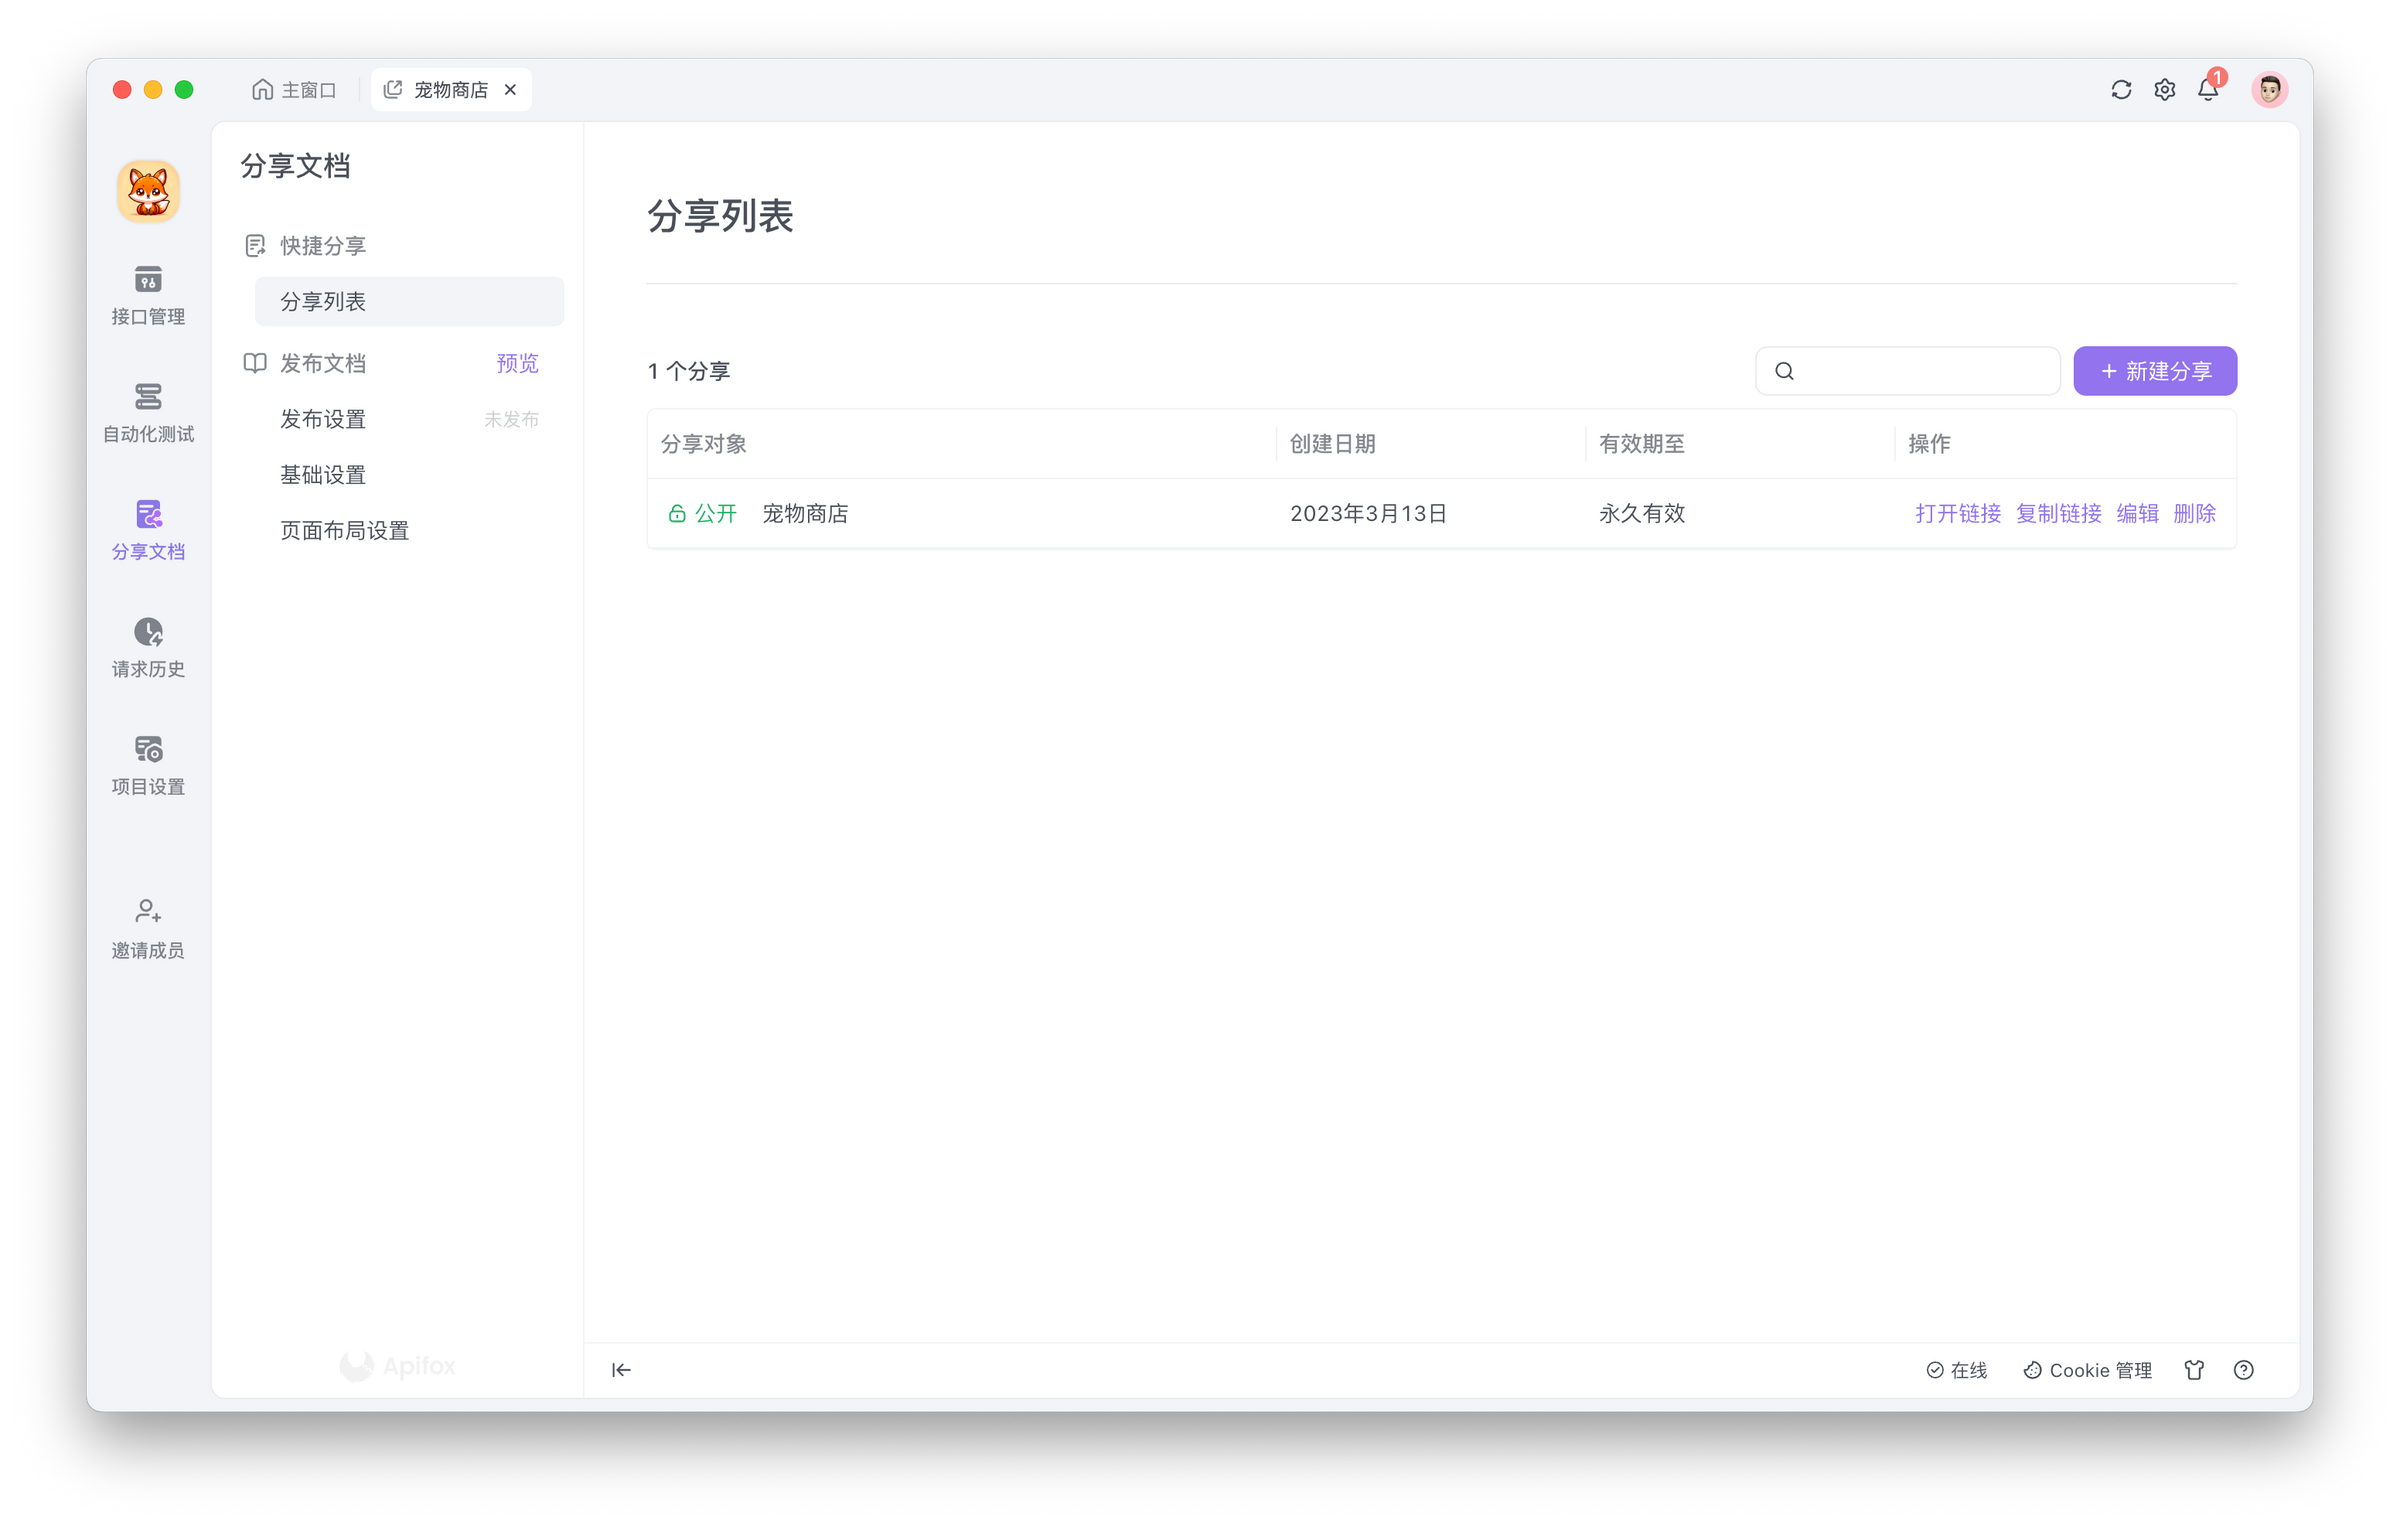Image resolution: width=2400 pixels, height=1526 pixels.
Task: Open the Cookie 管理 panel
Action: [x=2088, y=1370]
